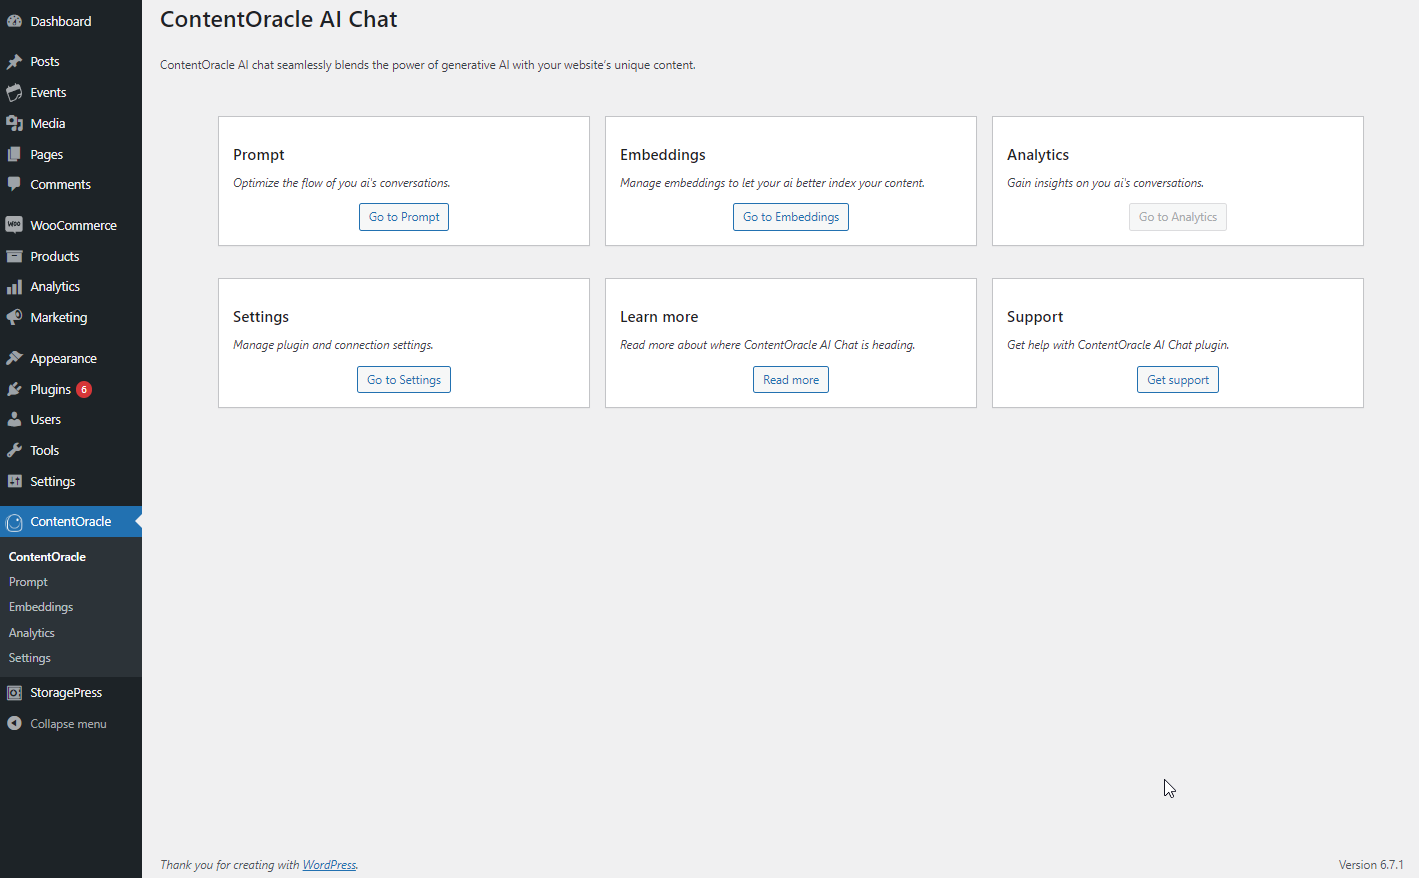Click the Read more button
1419x878 pixels.
click(x=791, y=380)
